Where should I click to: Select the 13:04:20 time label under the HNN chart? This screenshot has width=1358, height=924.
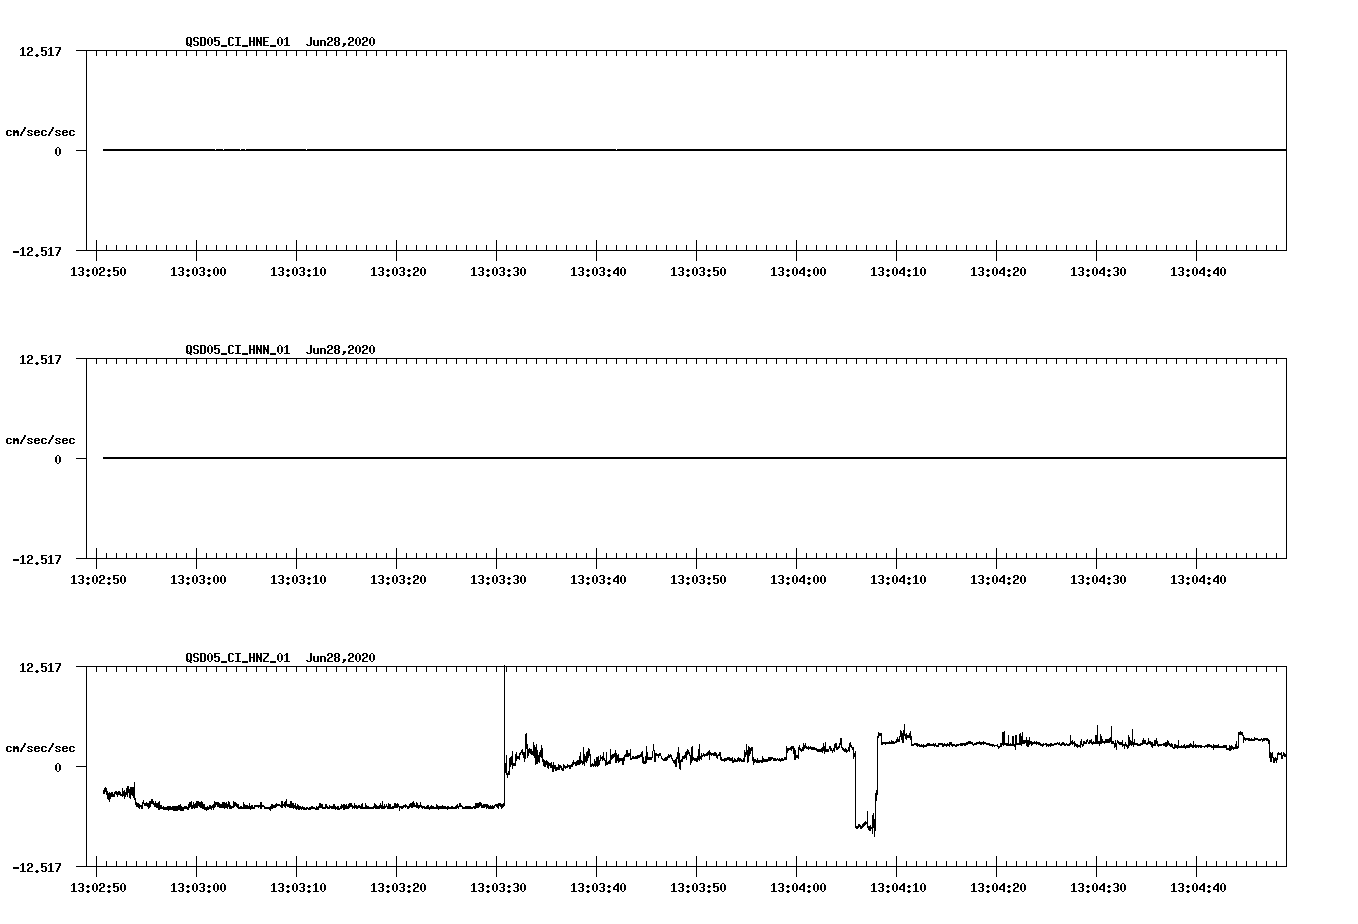998,580
